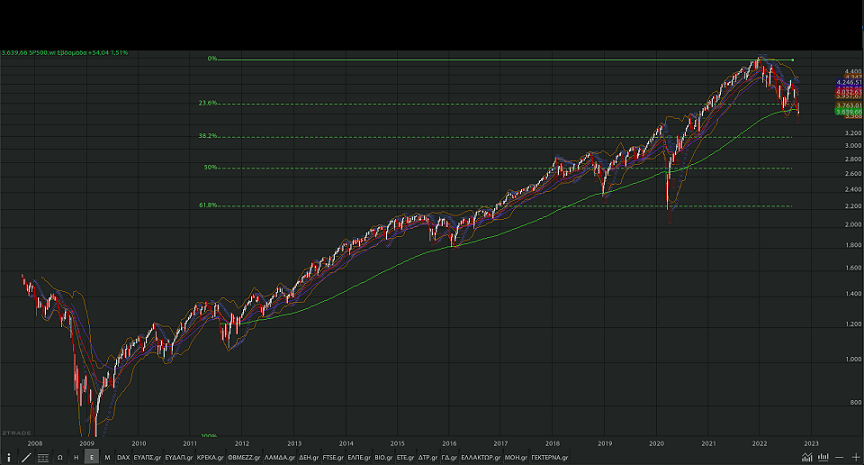Image resolution: width=864 pixels, height=465 pixels.
Task: Open the ΕΥΔΑΠ.gr symbol tab
Action: (x=179, y=457)
